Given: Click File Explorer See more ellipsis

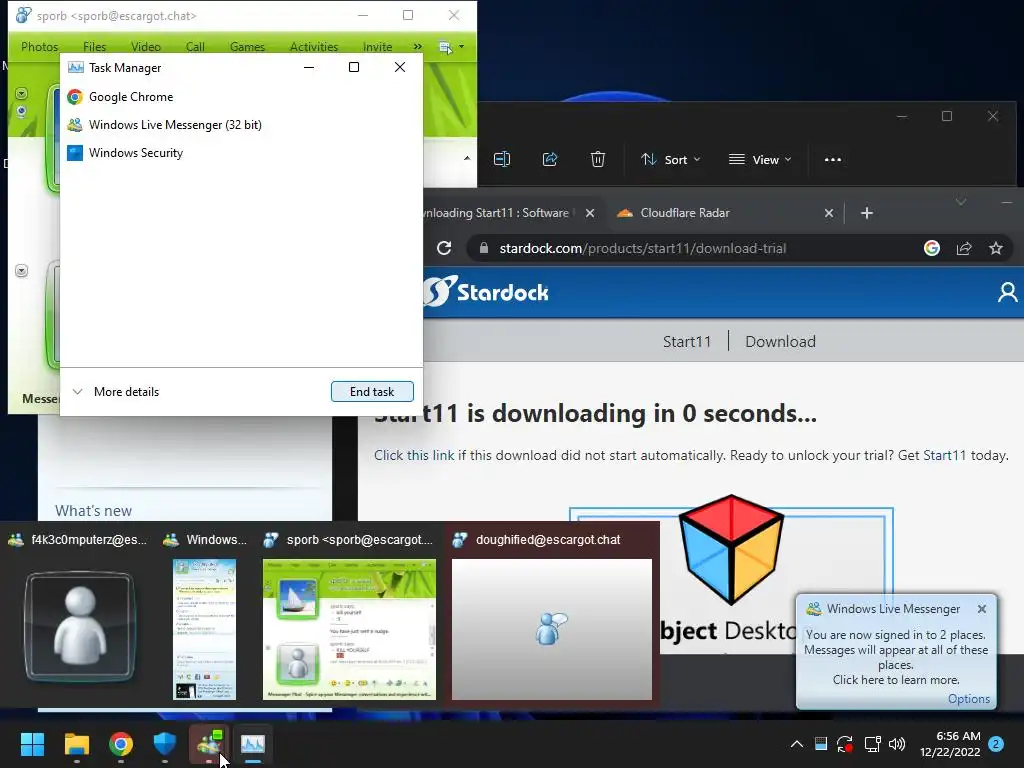Looking at the screenshot, I should point(833,159).
